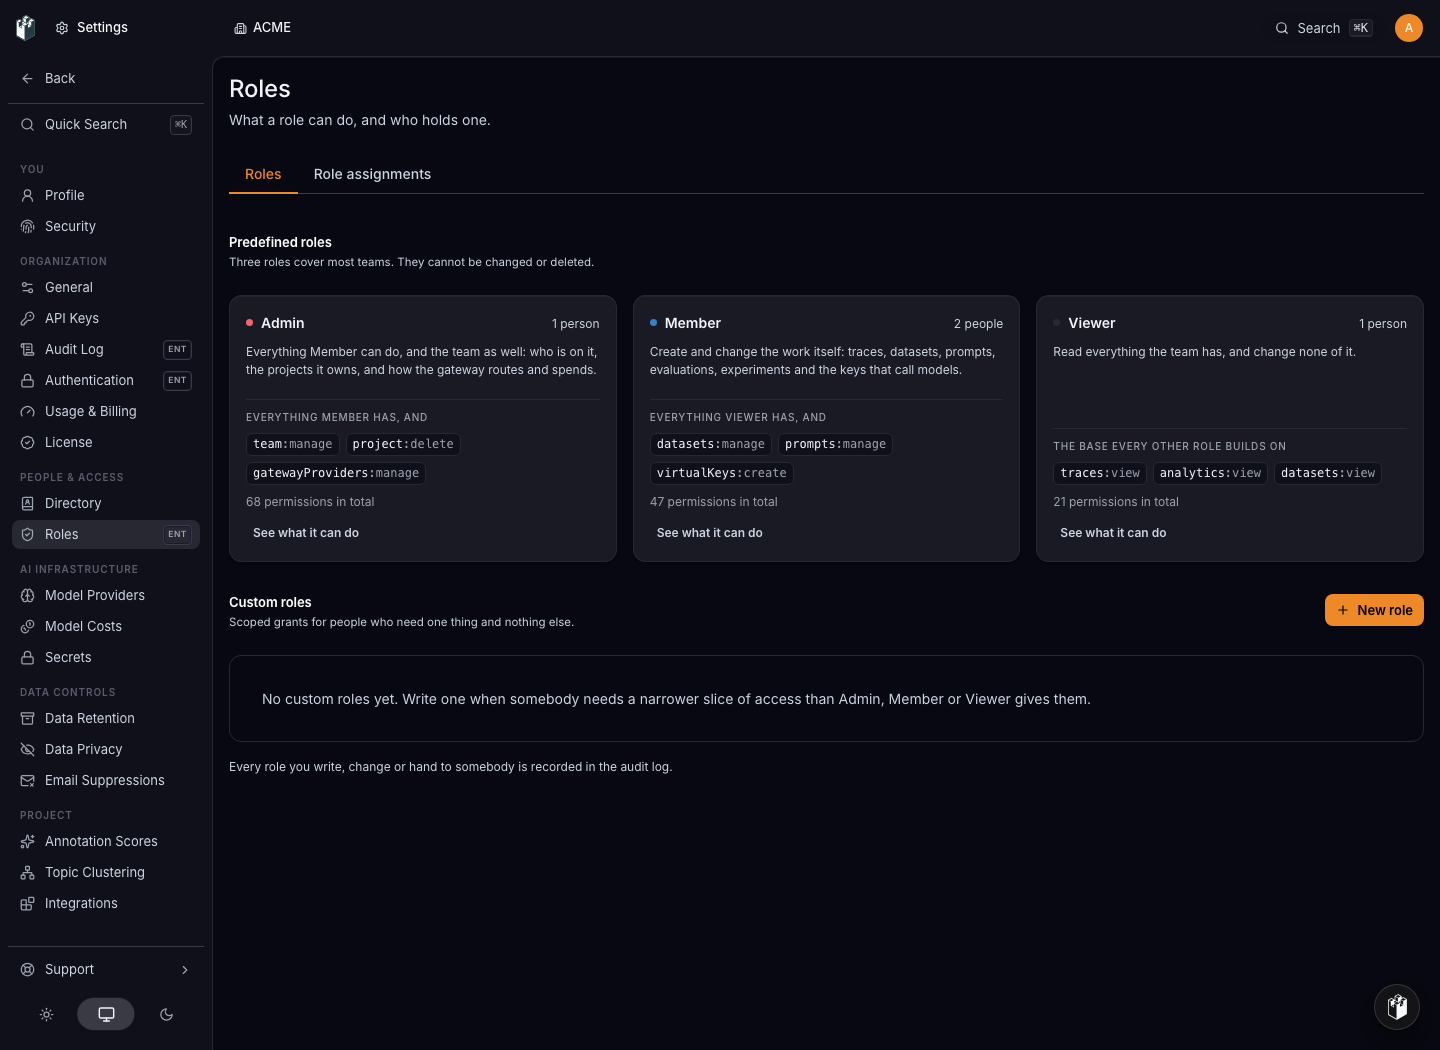
Task: Switch to light theme sun toggle
Action: coord(46,1014)
